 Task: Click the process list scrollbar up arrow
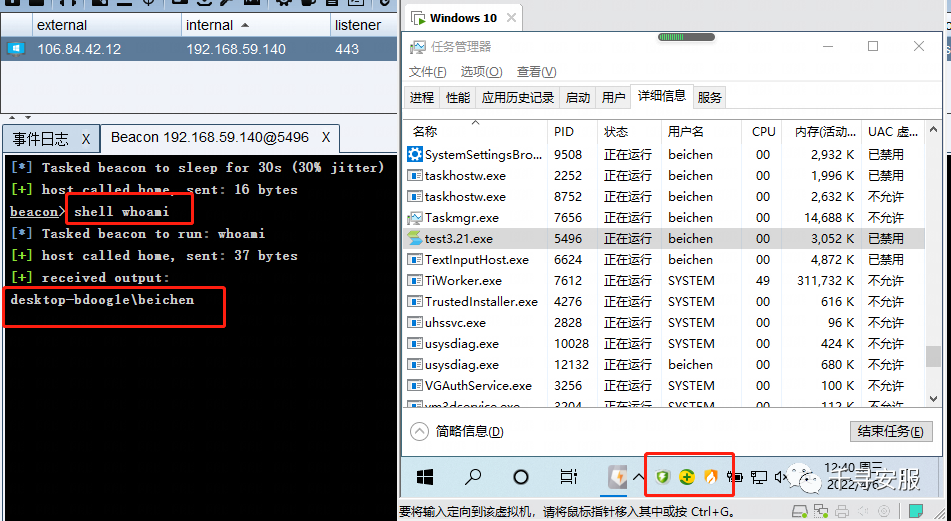click(x=933, y=130)
